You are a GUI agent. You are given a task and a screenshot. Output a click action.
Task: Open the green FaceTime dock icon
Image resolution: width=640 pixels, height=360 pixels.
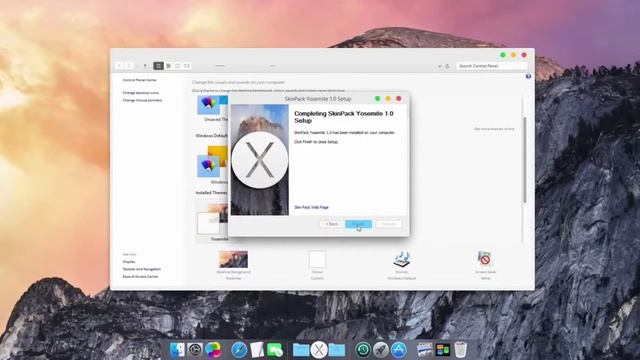275,350
